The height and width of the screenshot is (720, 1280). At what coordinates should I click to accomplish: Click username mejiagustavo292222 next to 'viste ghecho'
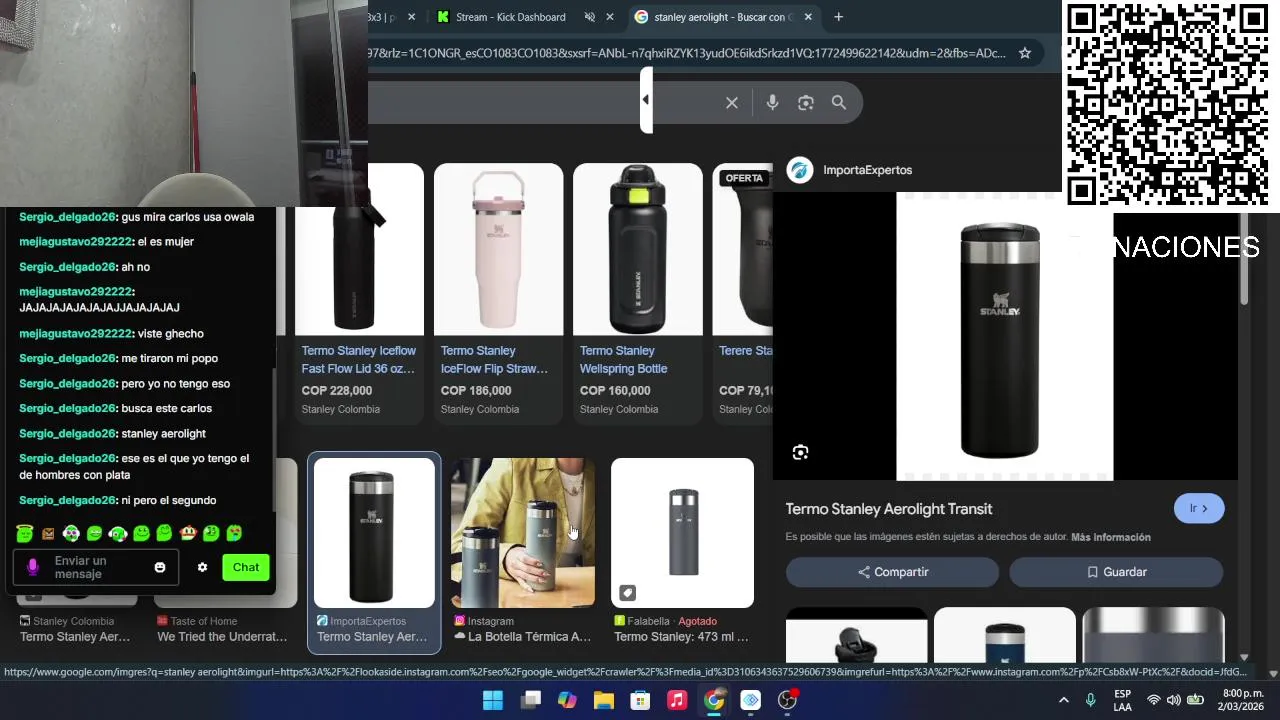pos(76,334)
